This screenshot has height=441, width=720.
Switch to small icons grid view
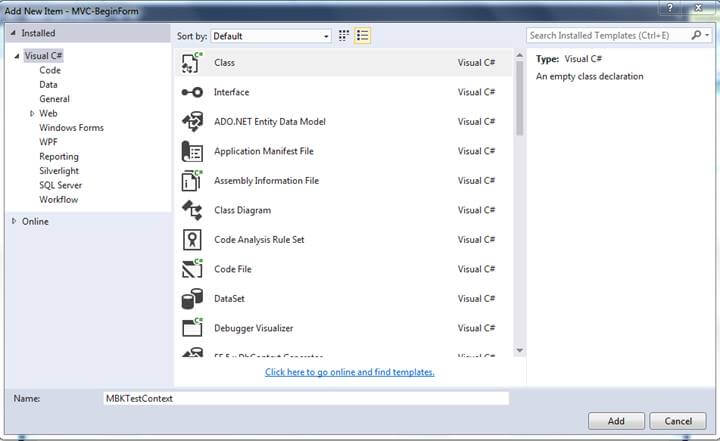coord(343,35)
